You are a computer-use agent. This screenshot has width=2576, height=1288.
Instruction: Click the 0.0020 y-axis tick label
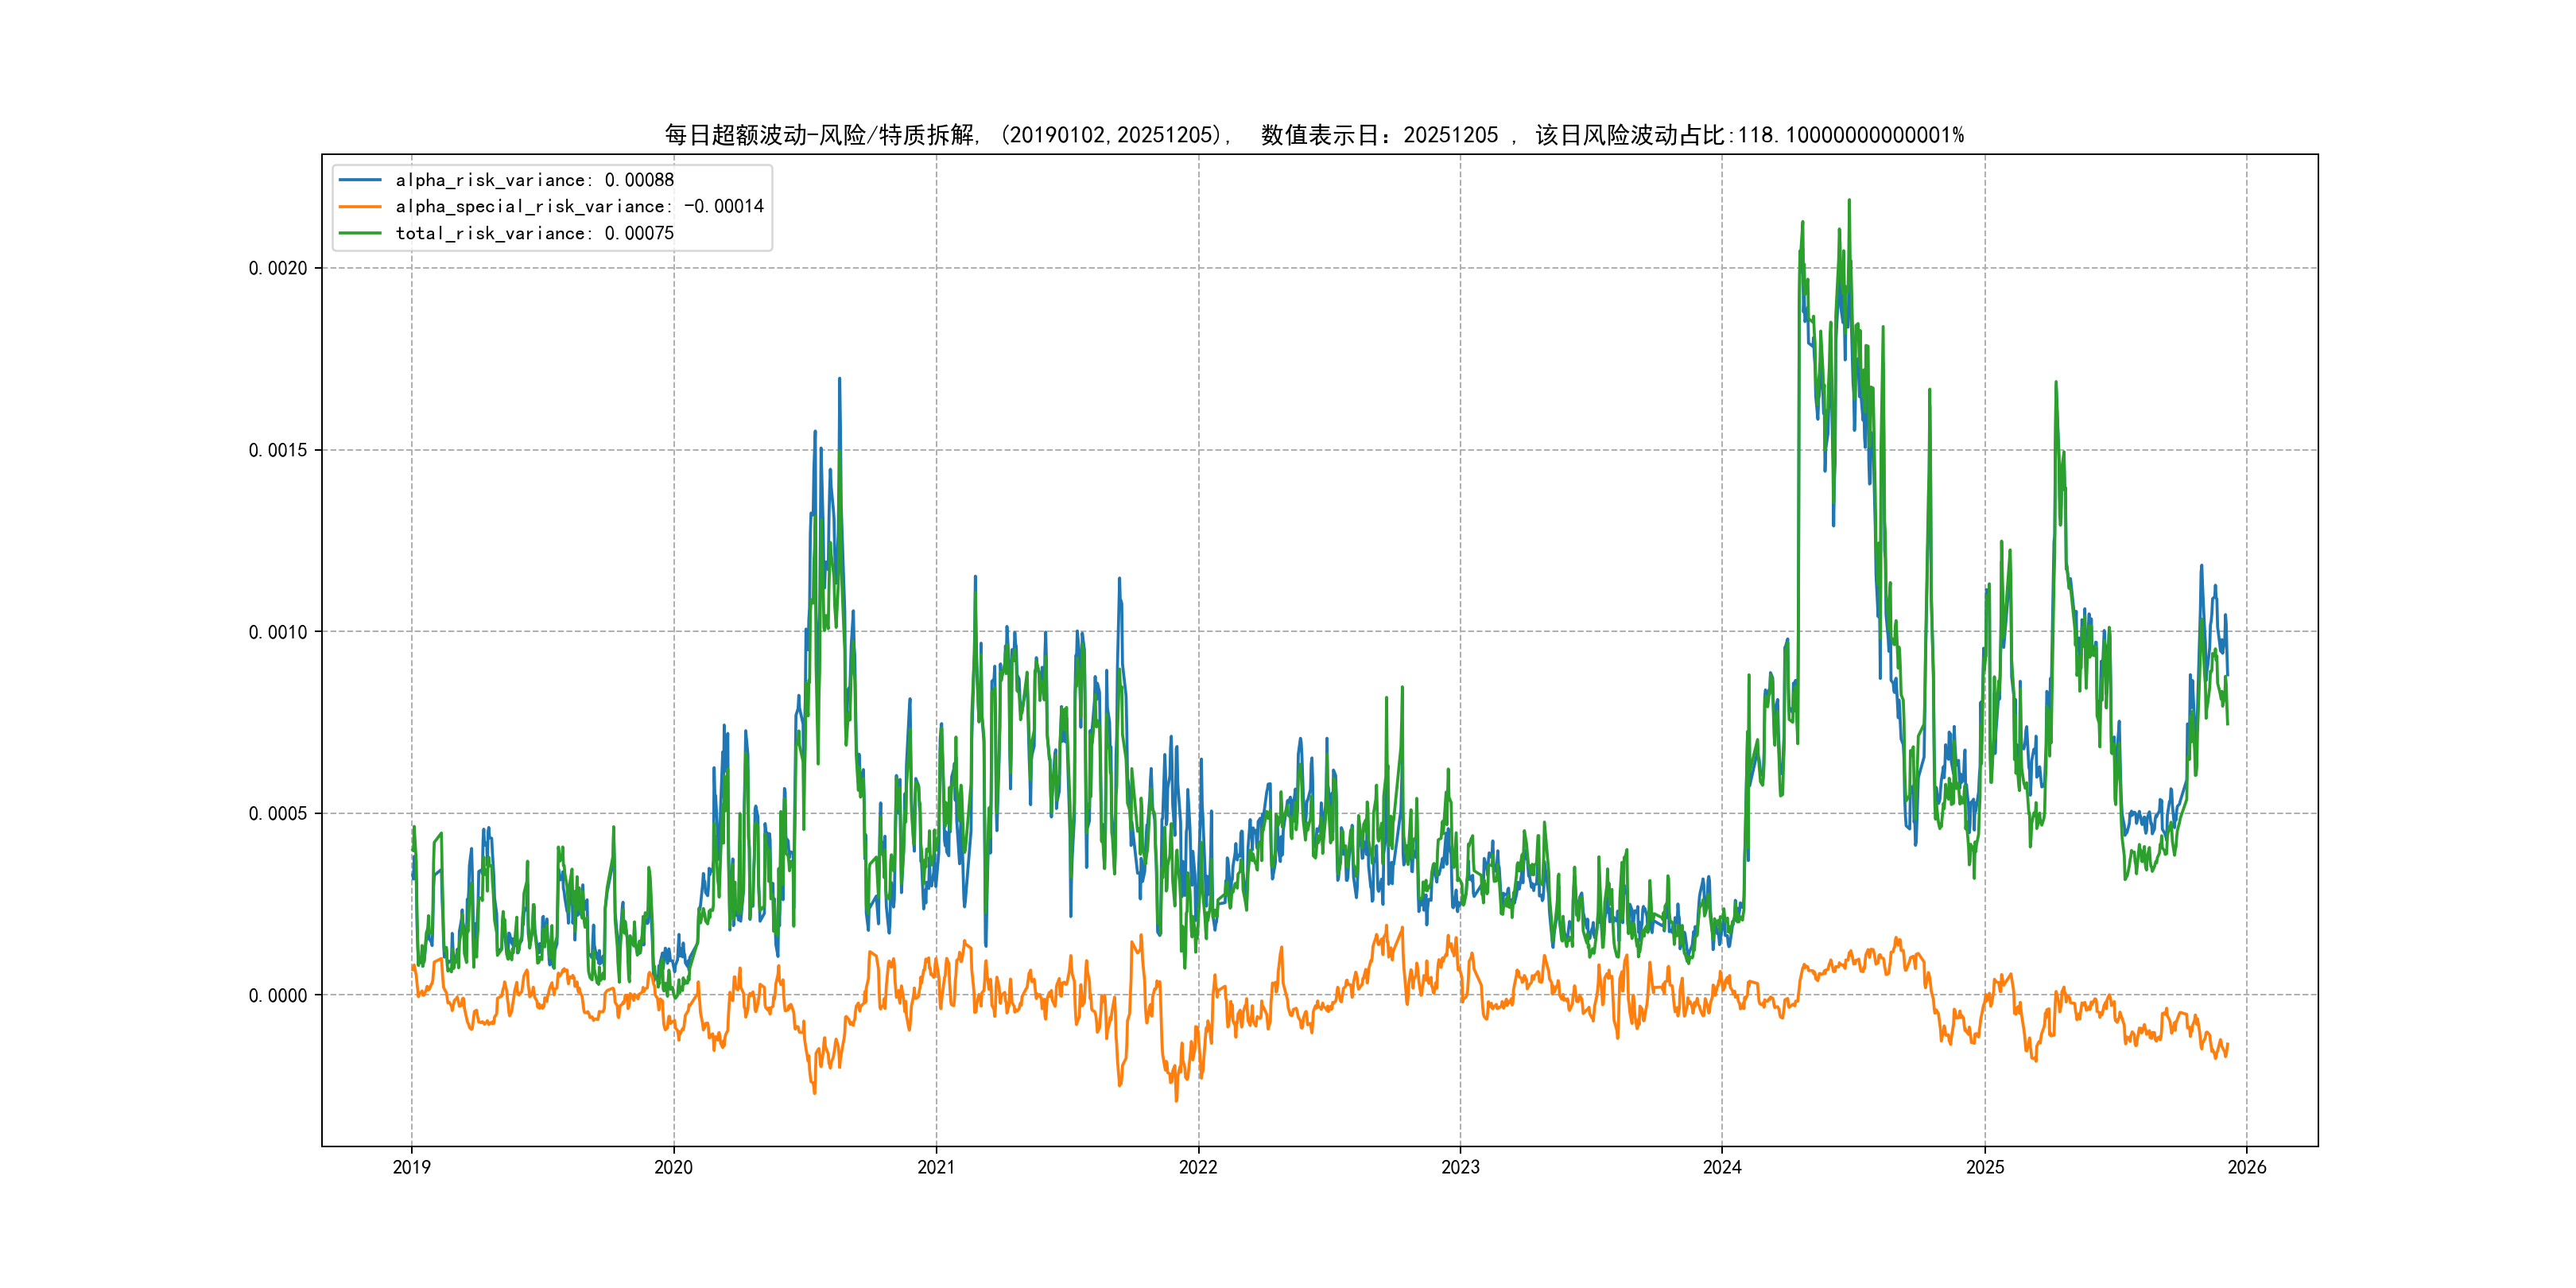pyautogui.click(x=278, y=268)
